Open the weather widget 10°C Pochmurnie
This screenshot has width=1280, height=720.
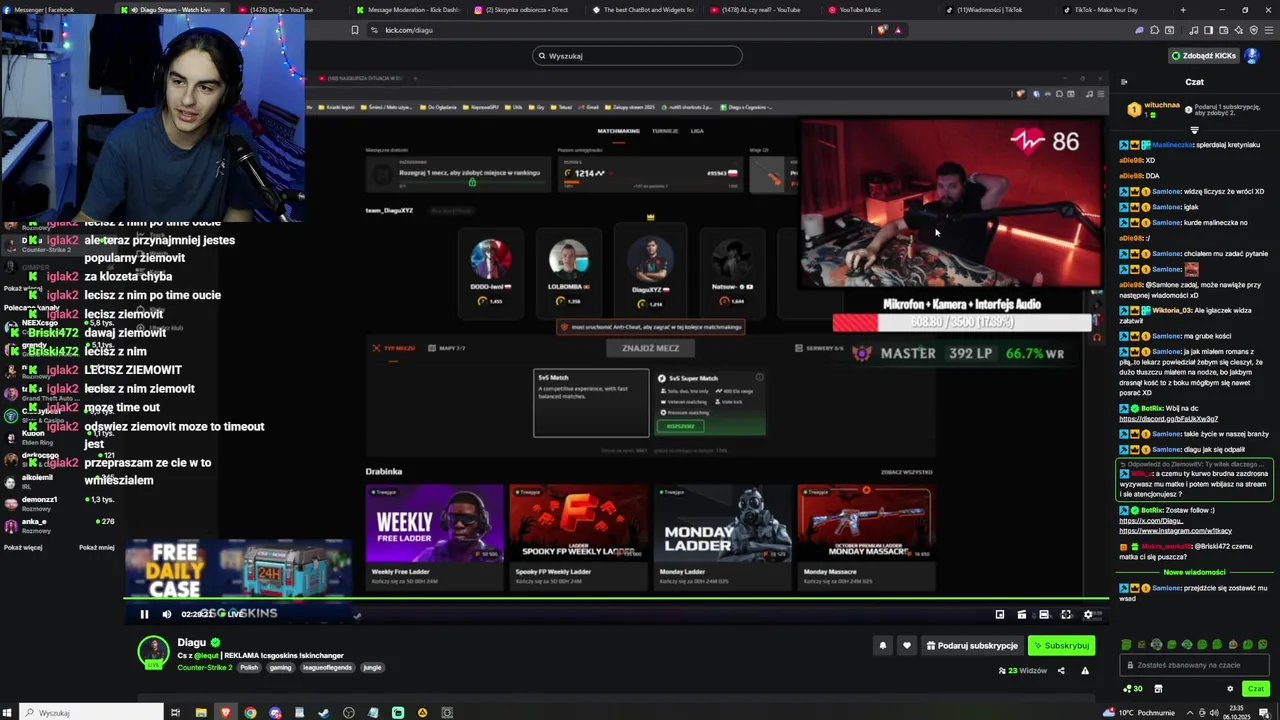(x=1140, y=713)
